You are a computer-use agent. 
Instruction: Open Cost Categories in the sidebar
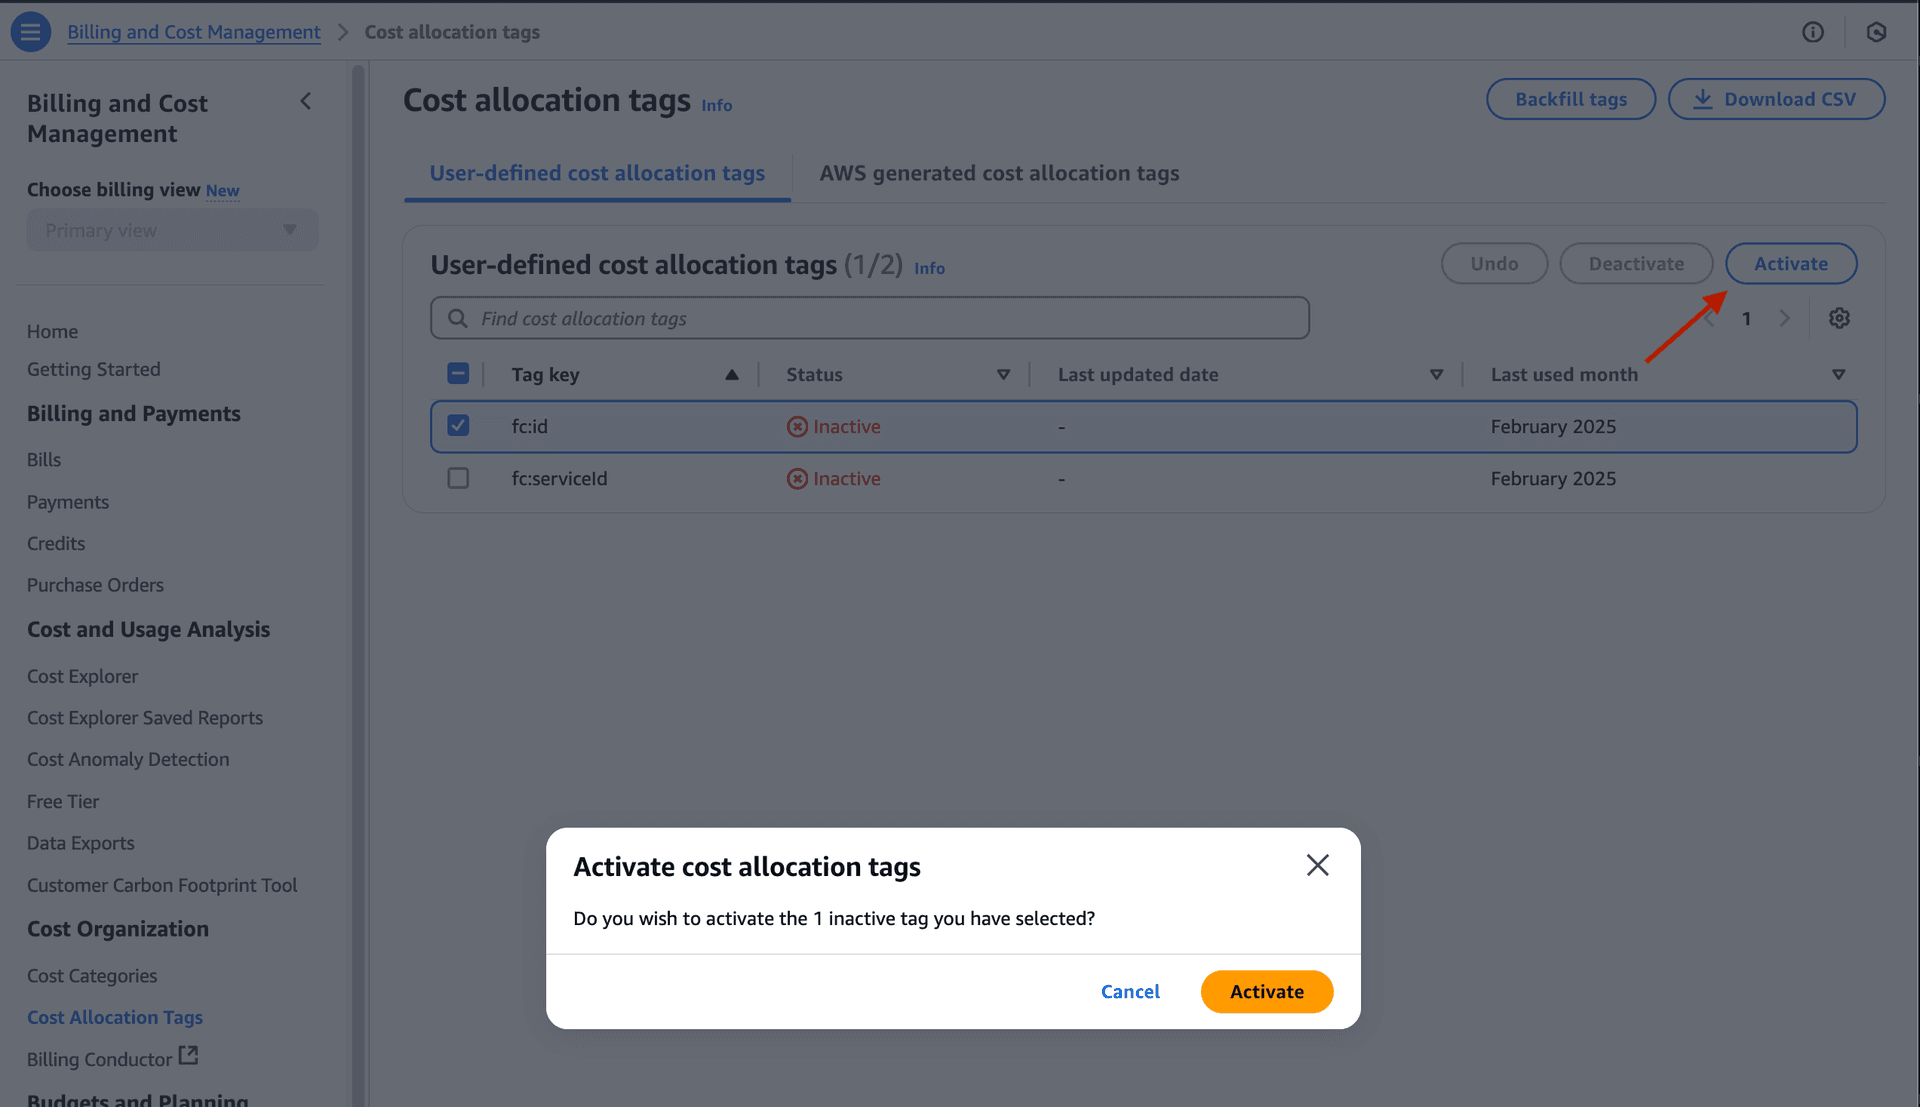coord(92,975)
